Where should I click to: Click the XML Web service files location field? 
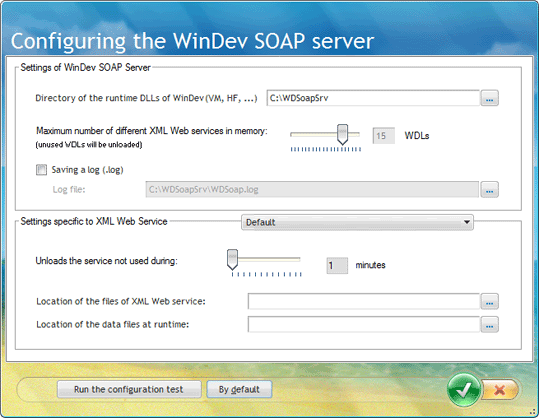point(364,301)
